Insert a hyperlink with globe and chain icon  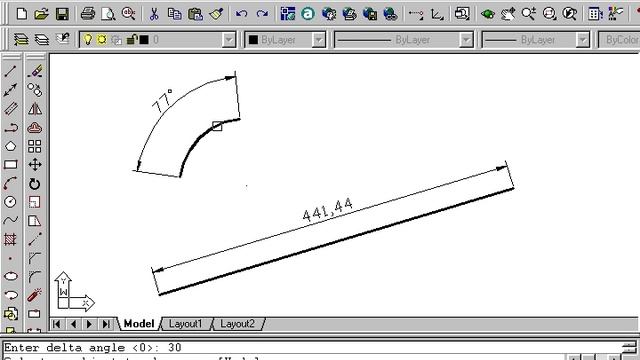click(391, 14)
